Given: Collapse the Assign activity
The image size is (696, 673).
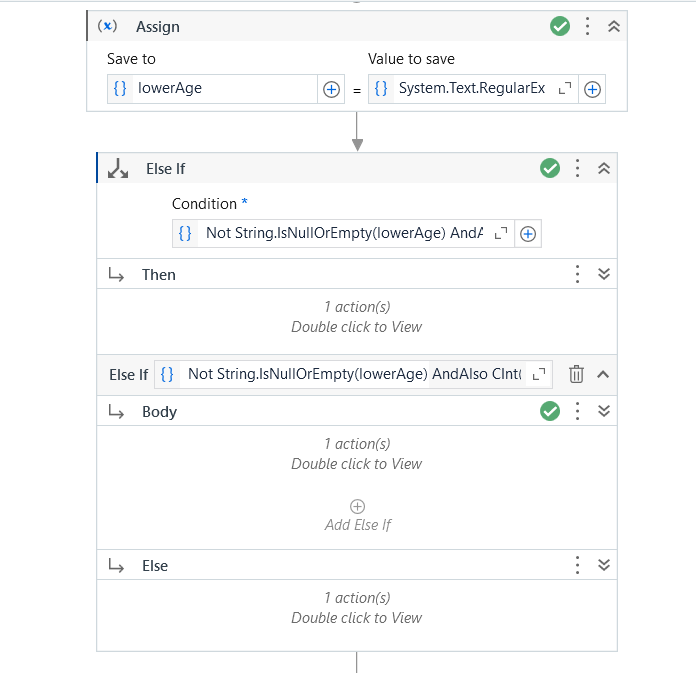Looking at the screenshot, I should 614,27.
